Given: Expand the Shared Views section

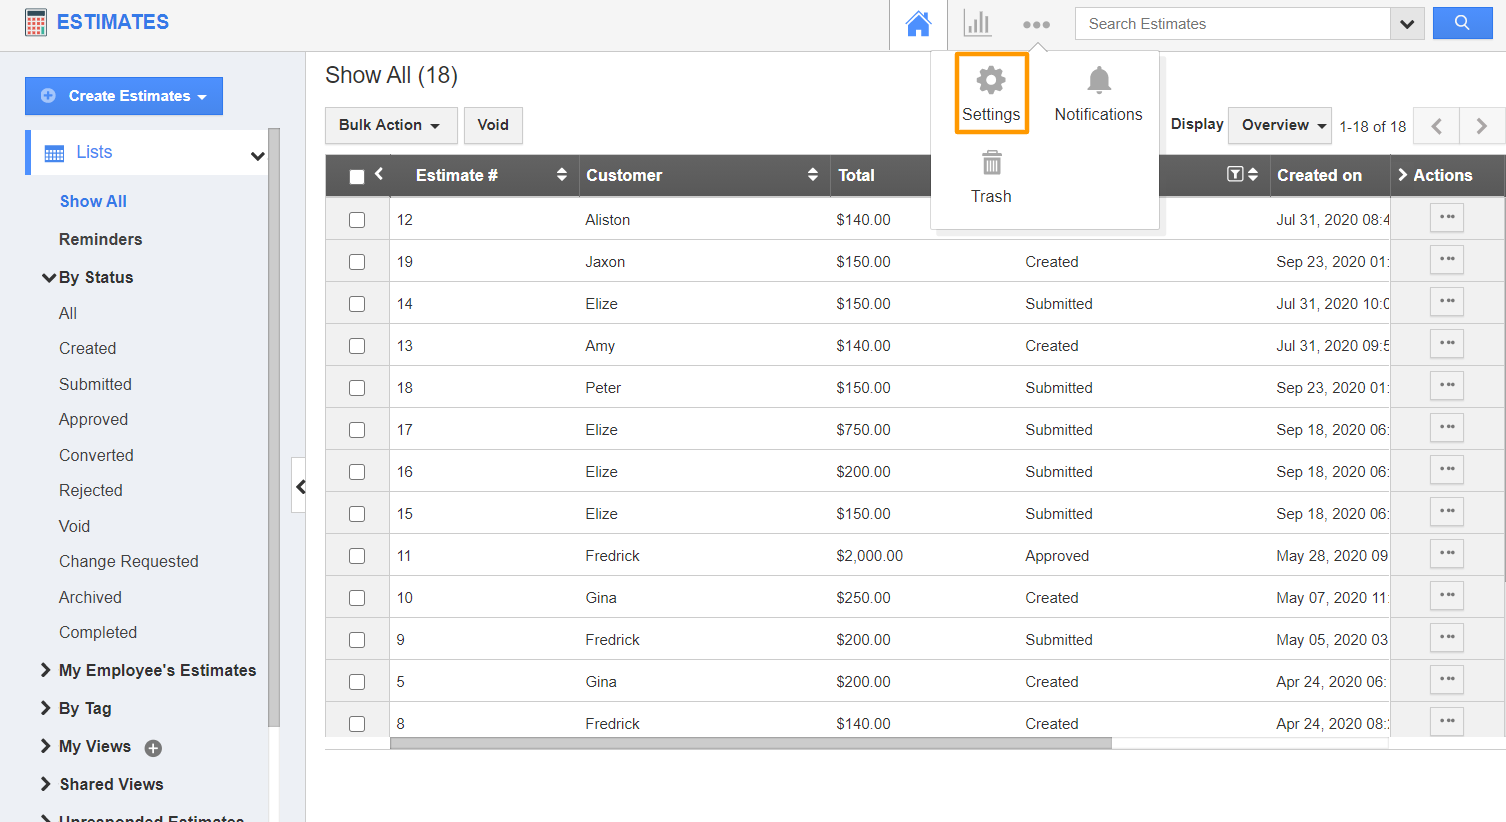Looking at the screenshot, I should pyautogui.click(x=110, y=784).
